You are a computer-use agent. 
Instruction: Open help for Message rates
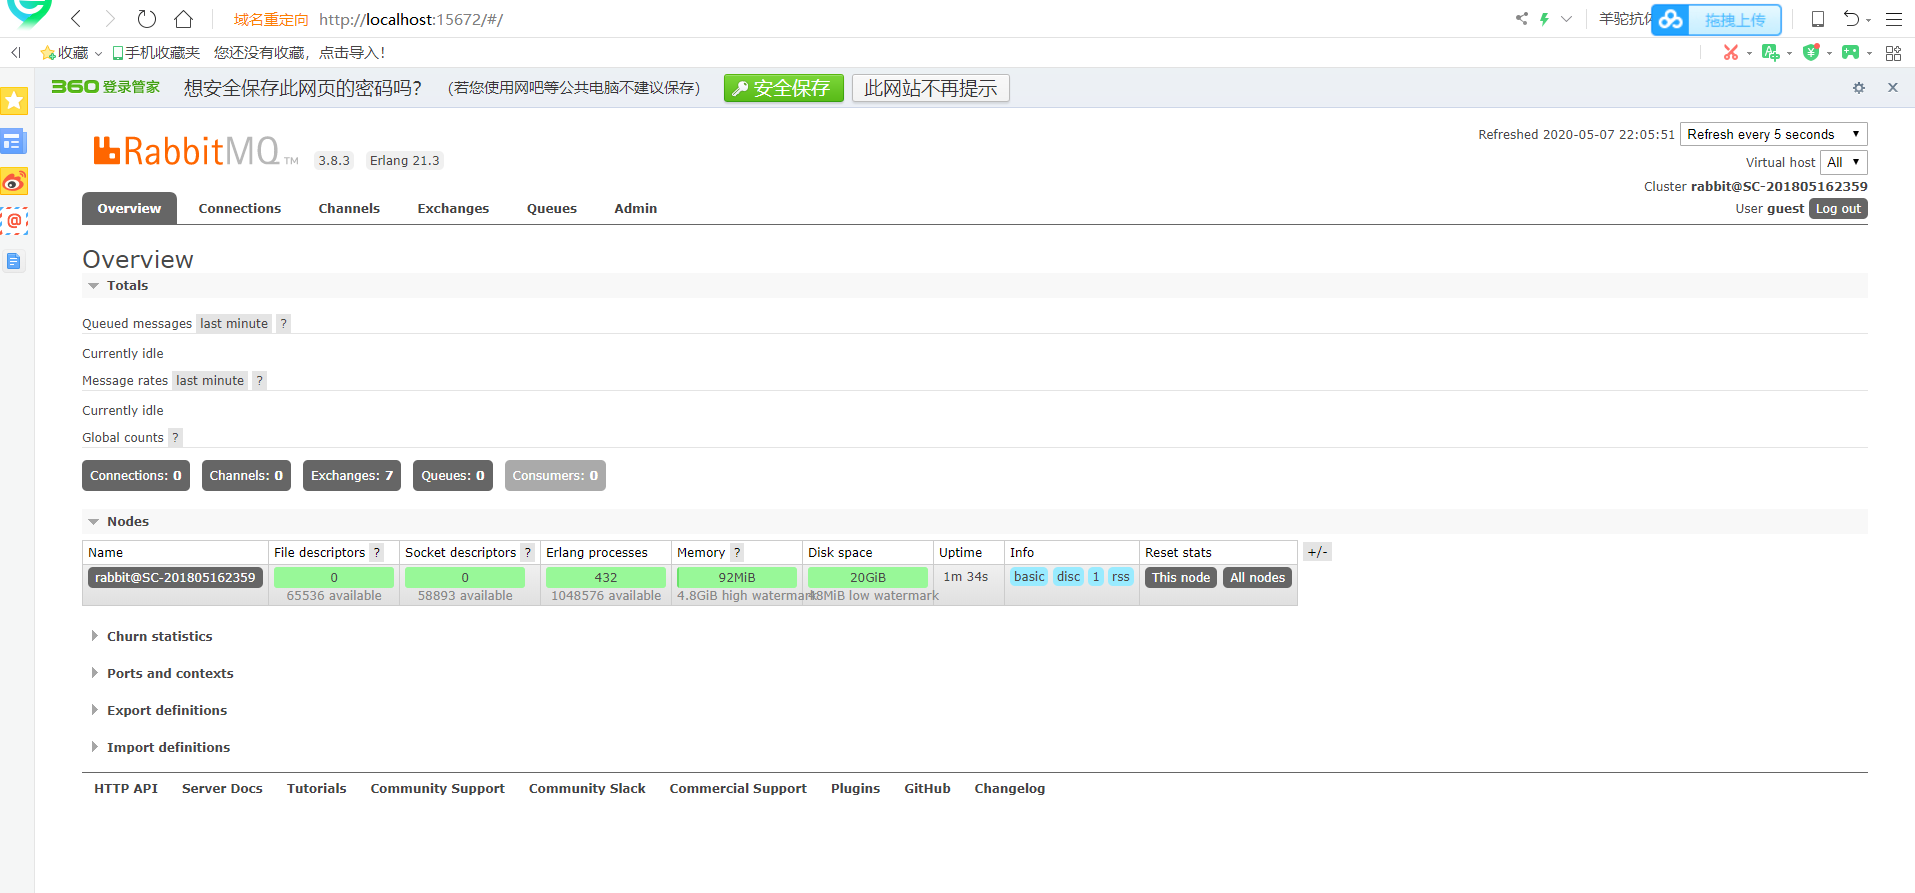point(259,380)
